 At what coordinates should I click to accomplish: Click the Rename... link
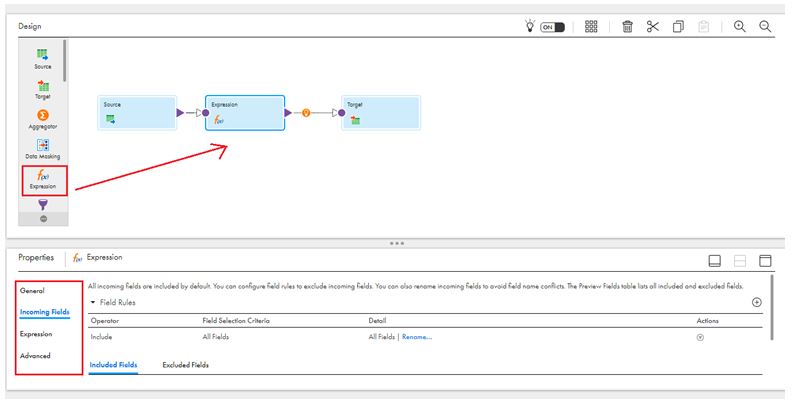417,336
